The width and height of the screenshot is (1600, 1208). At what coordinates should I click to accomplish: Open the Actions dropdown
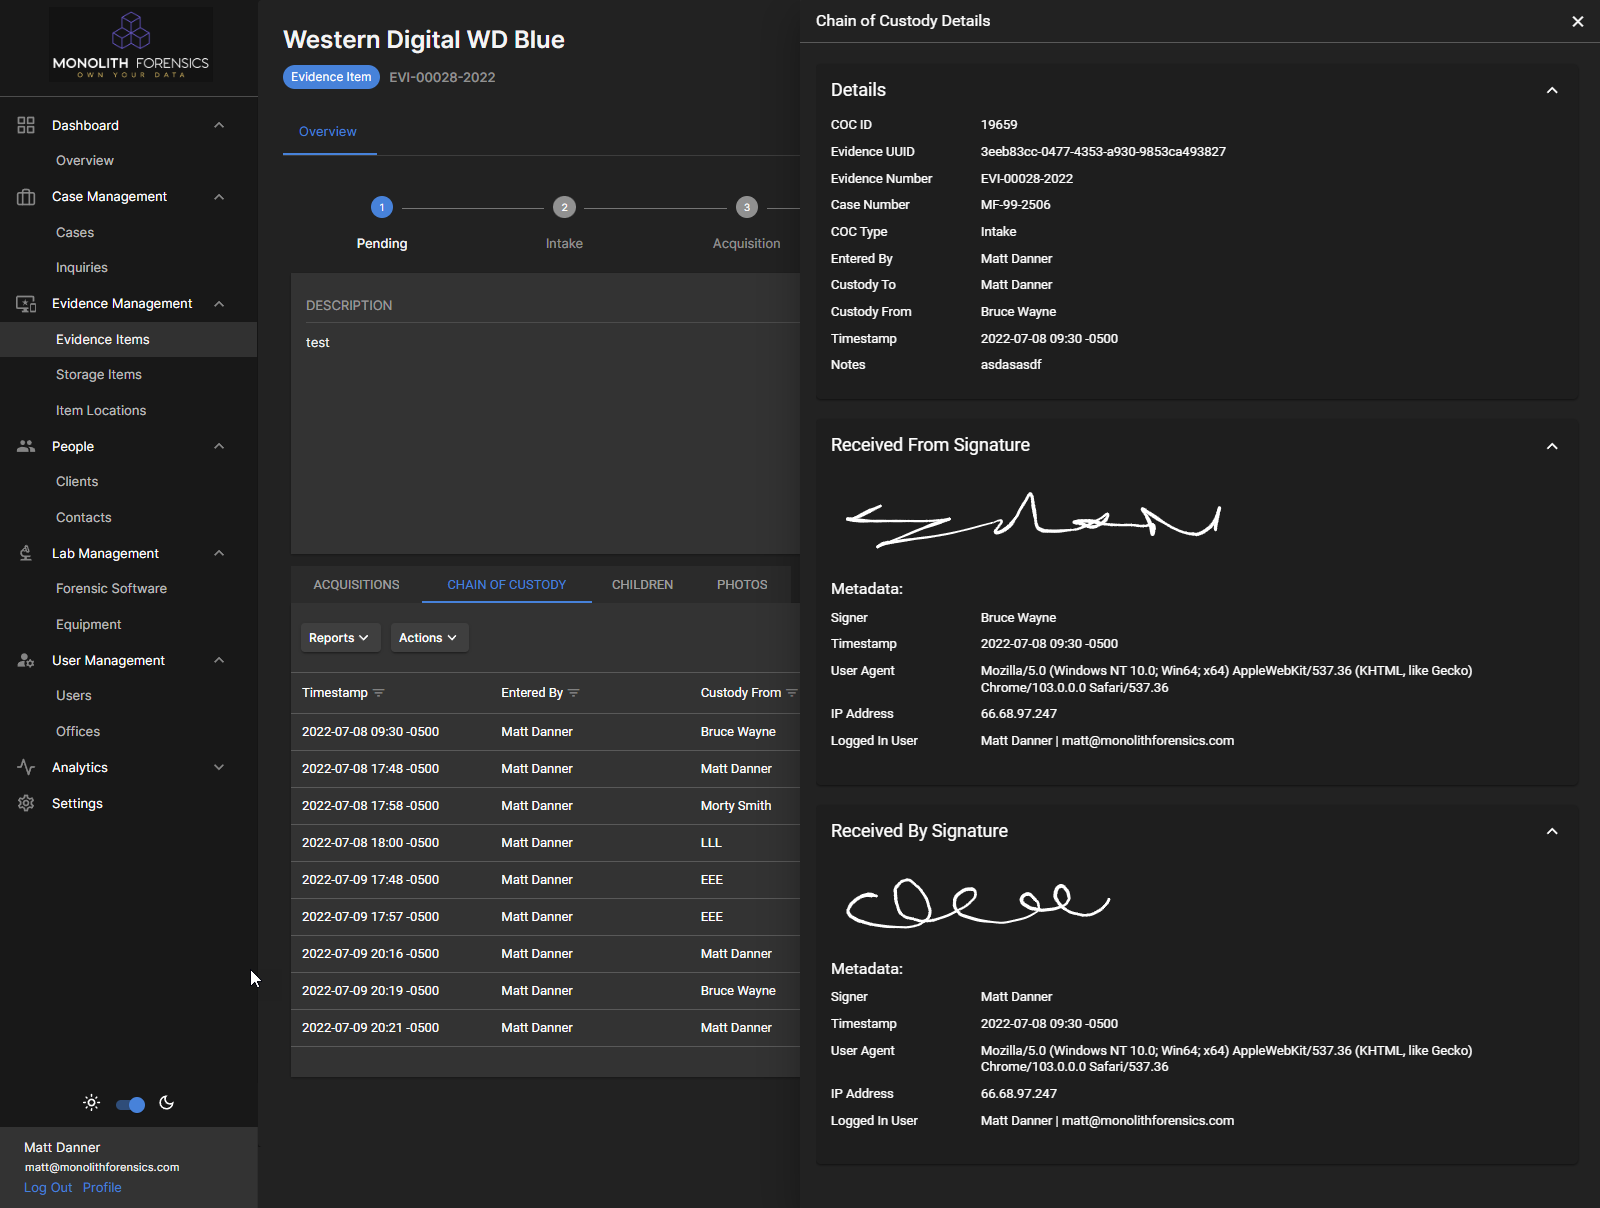(428, 637)
